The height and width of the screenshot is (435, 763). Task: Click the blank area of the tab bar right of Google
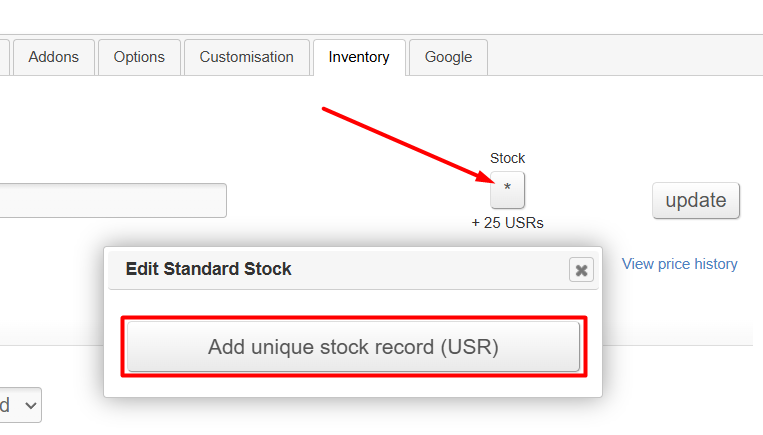point(620,57)
